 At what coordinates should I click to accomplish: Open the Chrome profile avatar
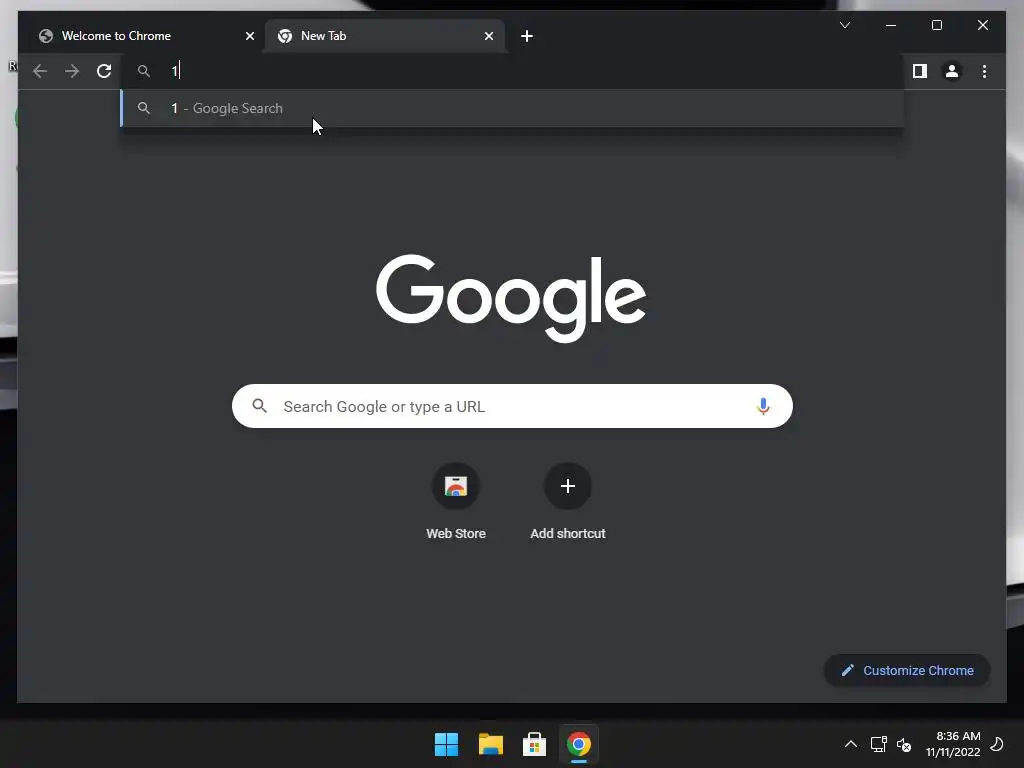tap(952, 71)
